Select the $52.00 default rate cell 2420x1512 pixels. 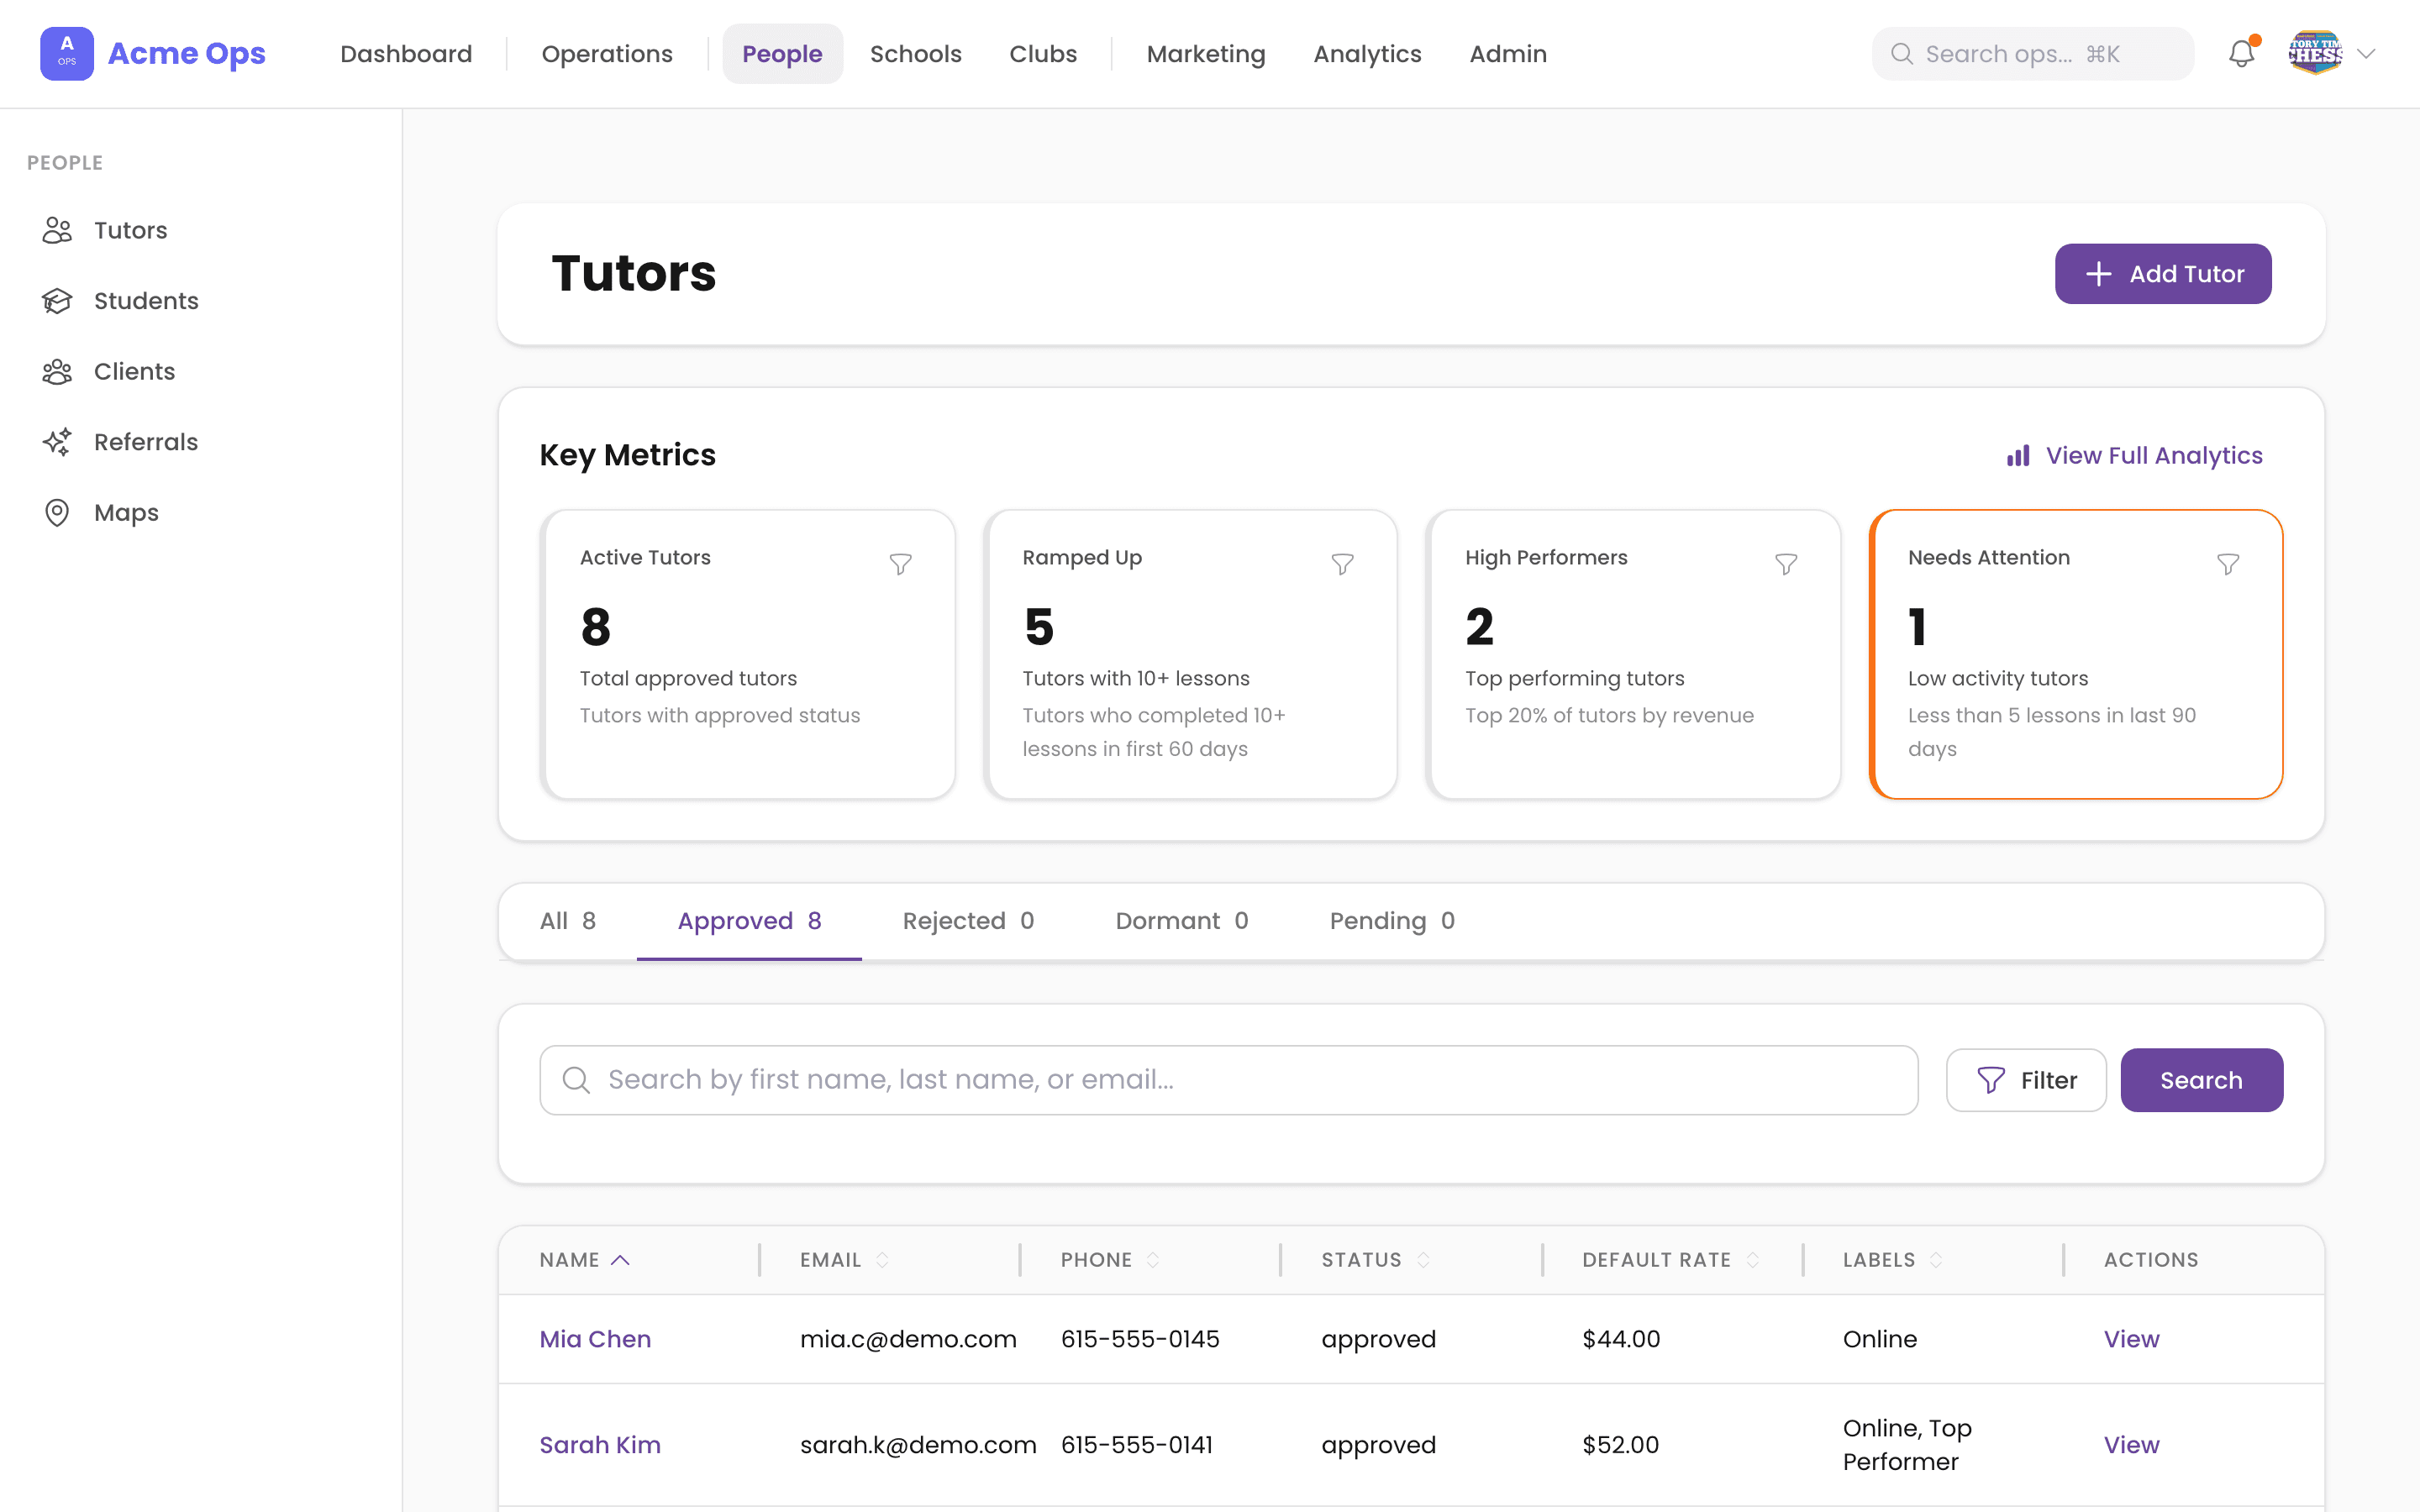[1620, 1445]
